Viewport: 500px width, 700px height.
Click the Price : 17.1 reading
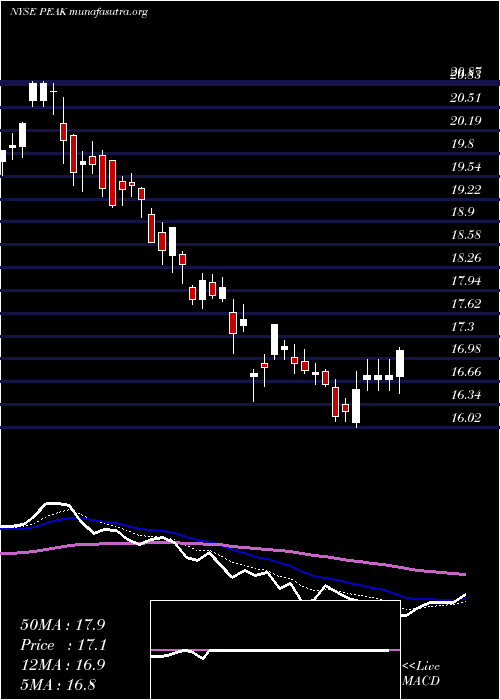point(62,645)
